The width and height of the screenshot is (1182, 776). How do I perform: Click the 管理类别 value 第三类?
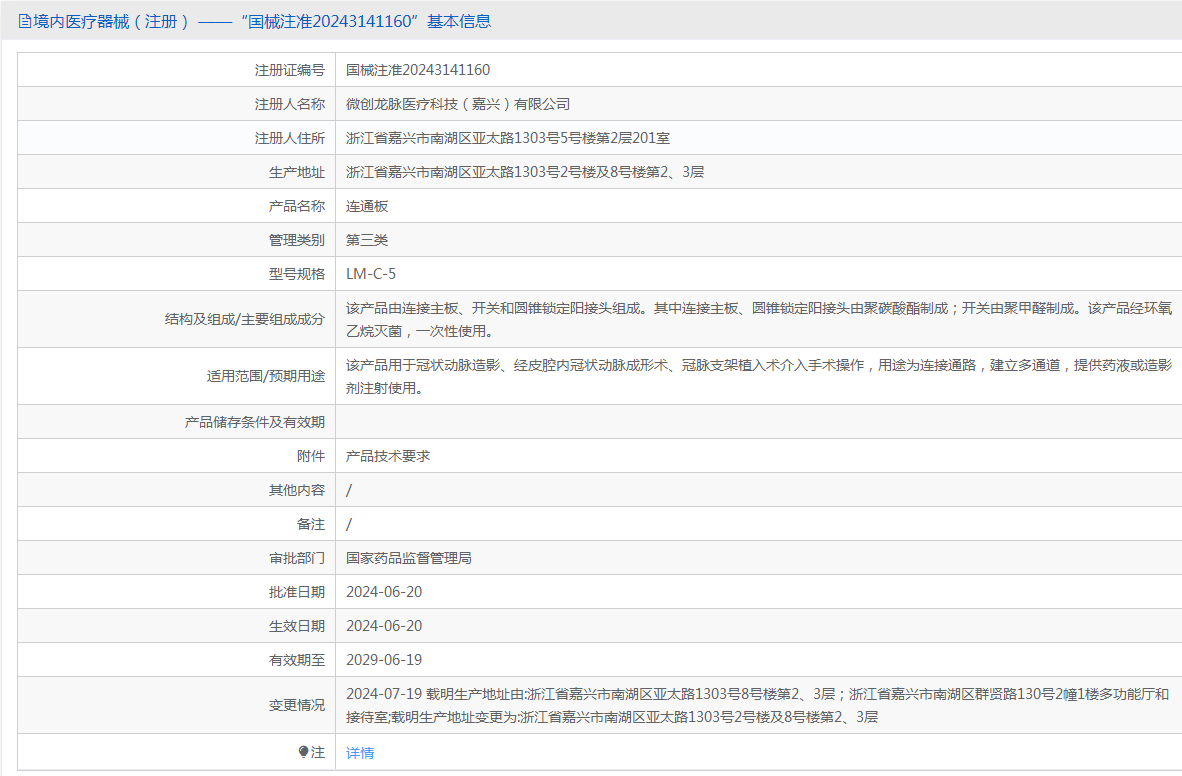(x=367, y=240)
